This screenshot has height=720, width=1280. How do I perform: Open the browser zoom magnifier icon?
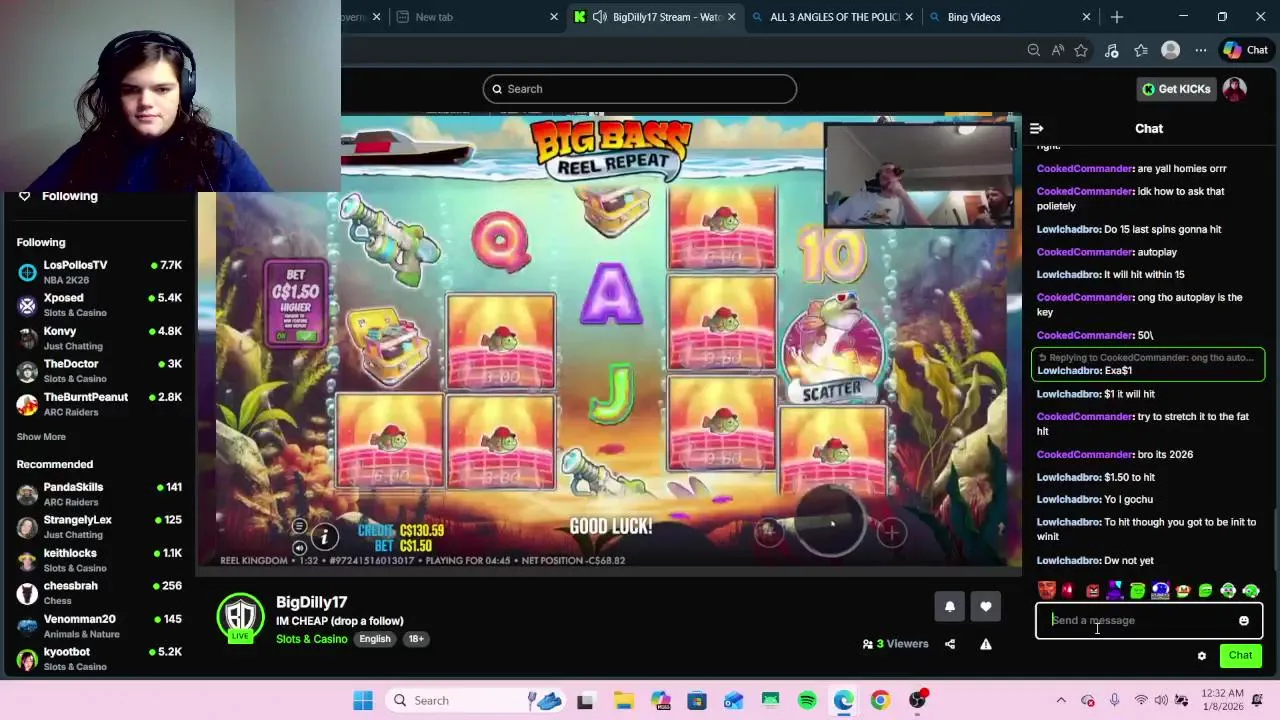1034,50
